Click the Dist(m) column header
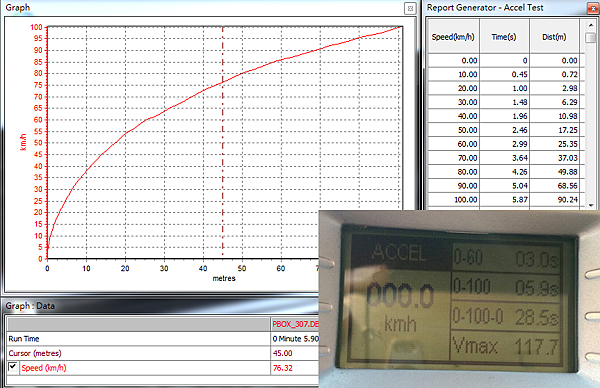The image size is (600, 388). [554, 37]
